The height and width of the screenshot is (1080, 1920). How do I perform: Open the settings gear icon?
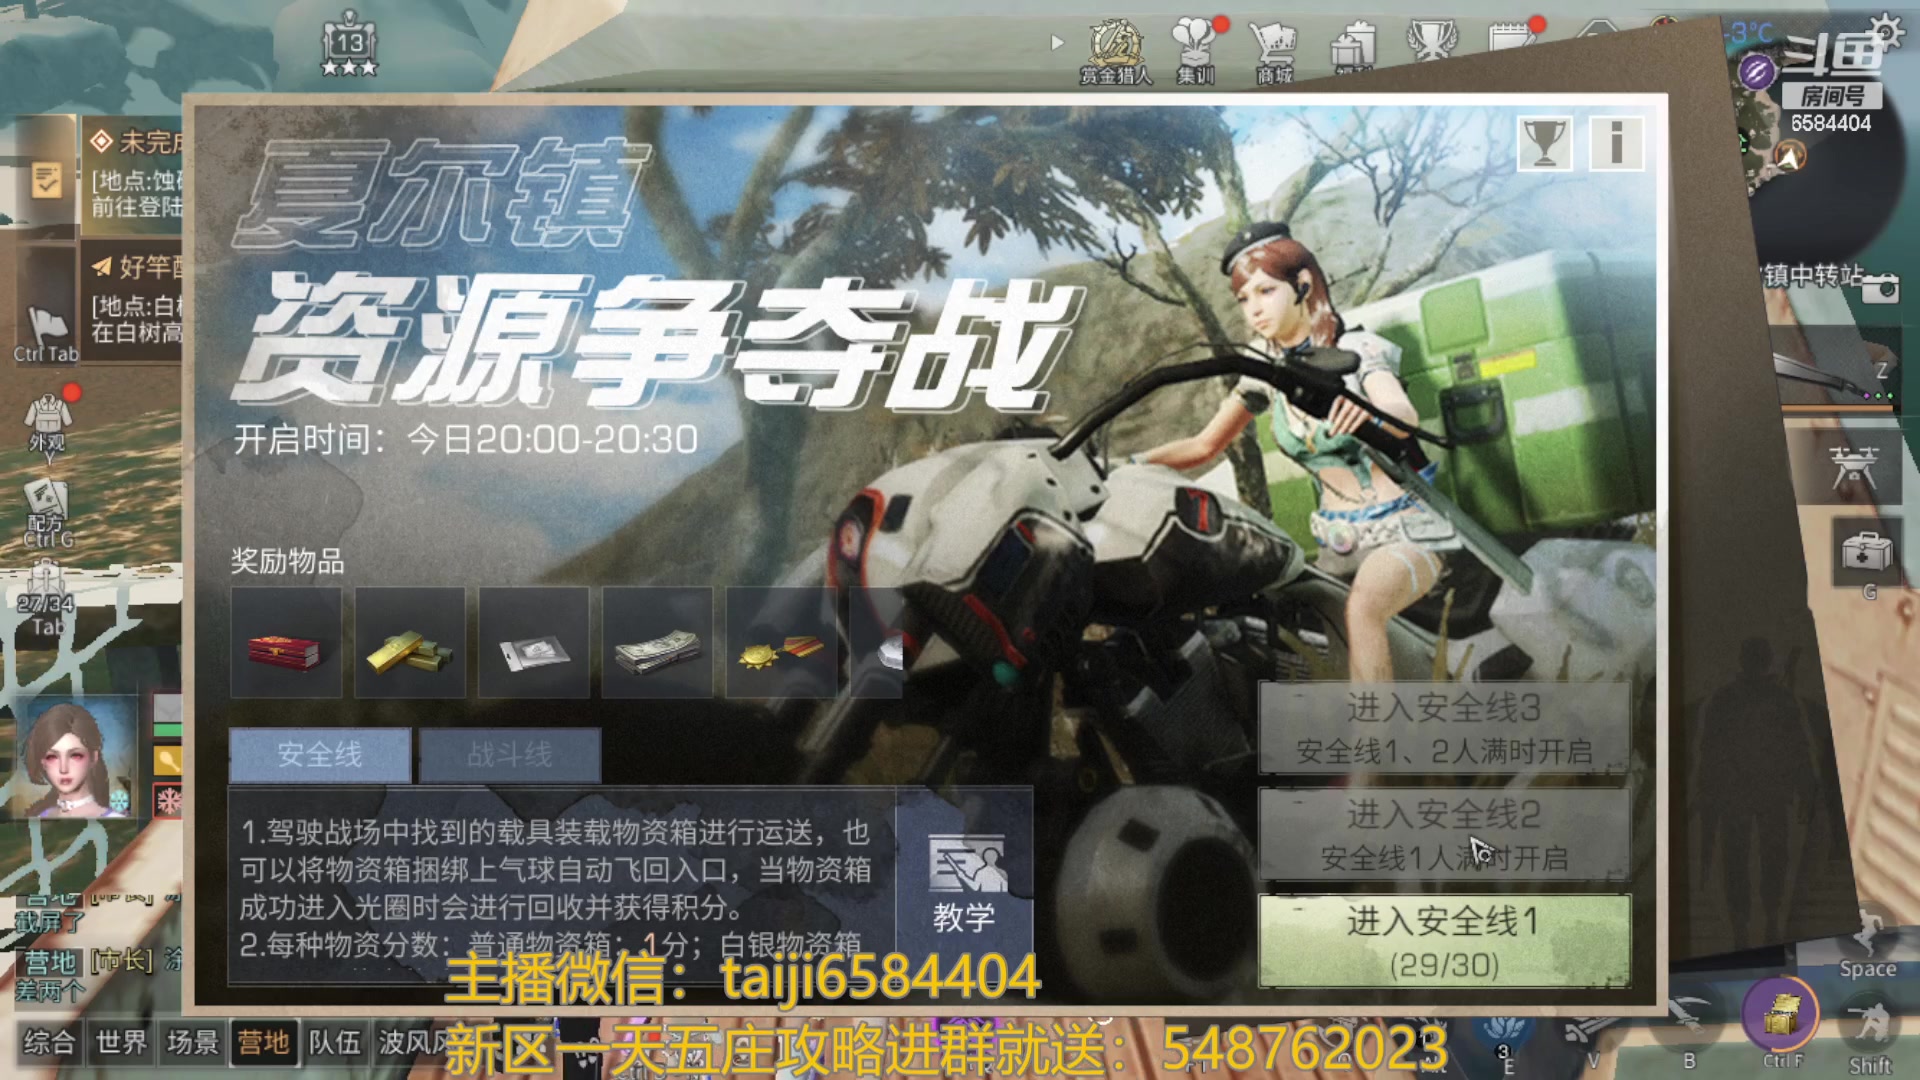[x=1886, y=32]
